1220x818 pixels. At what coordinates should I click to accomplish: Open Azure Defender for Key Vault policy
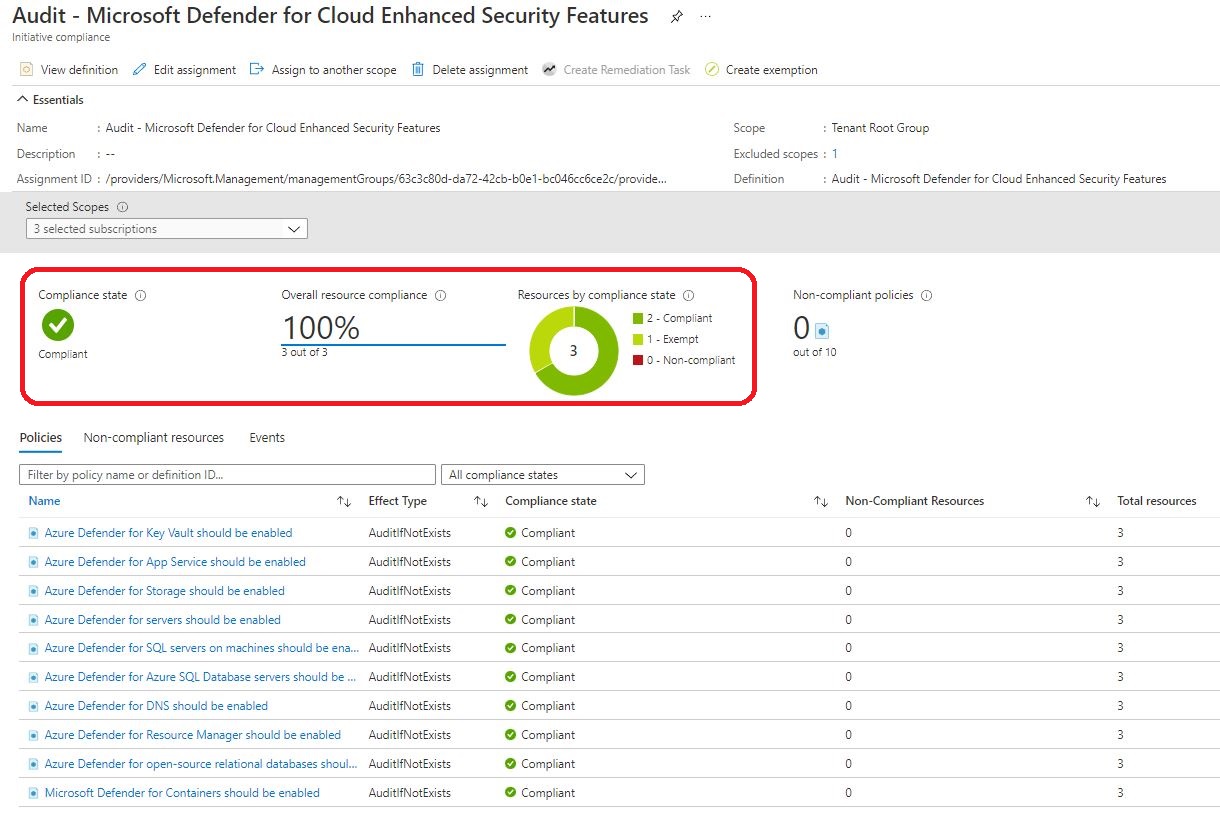[168, 533]
